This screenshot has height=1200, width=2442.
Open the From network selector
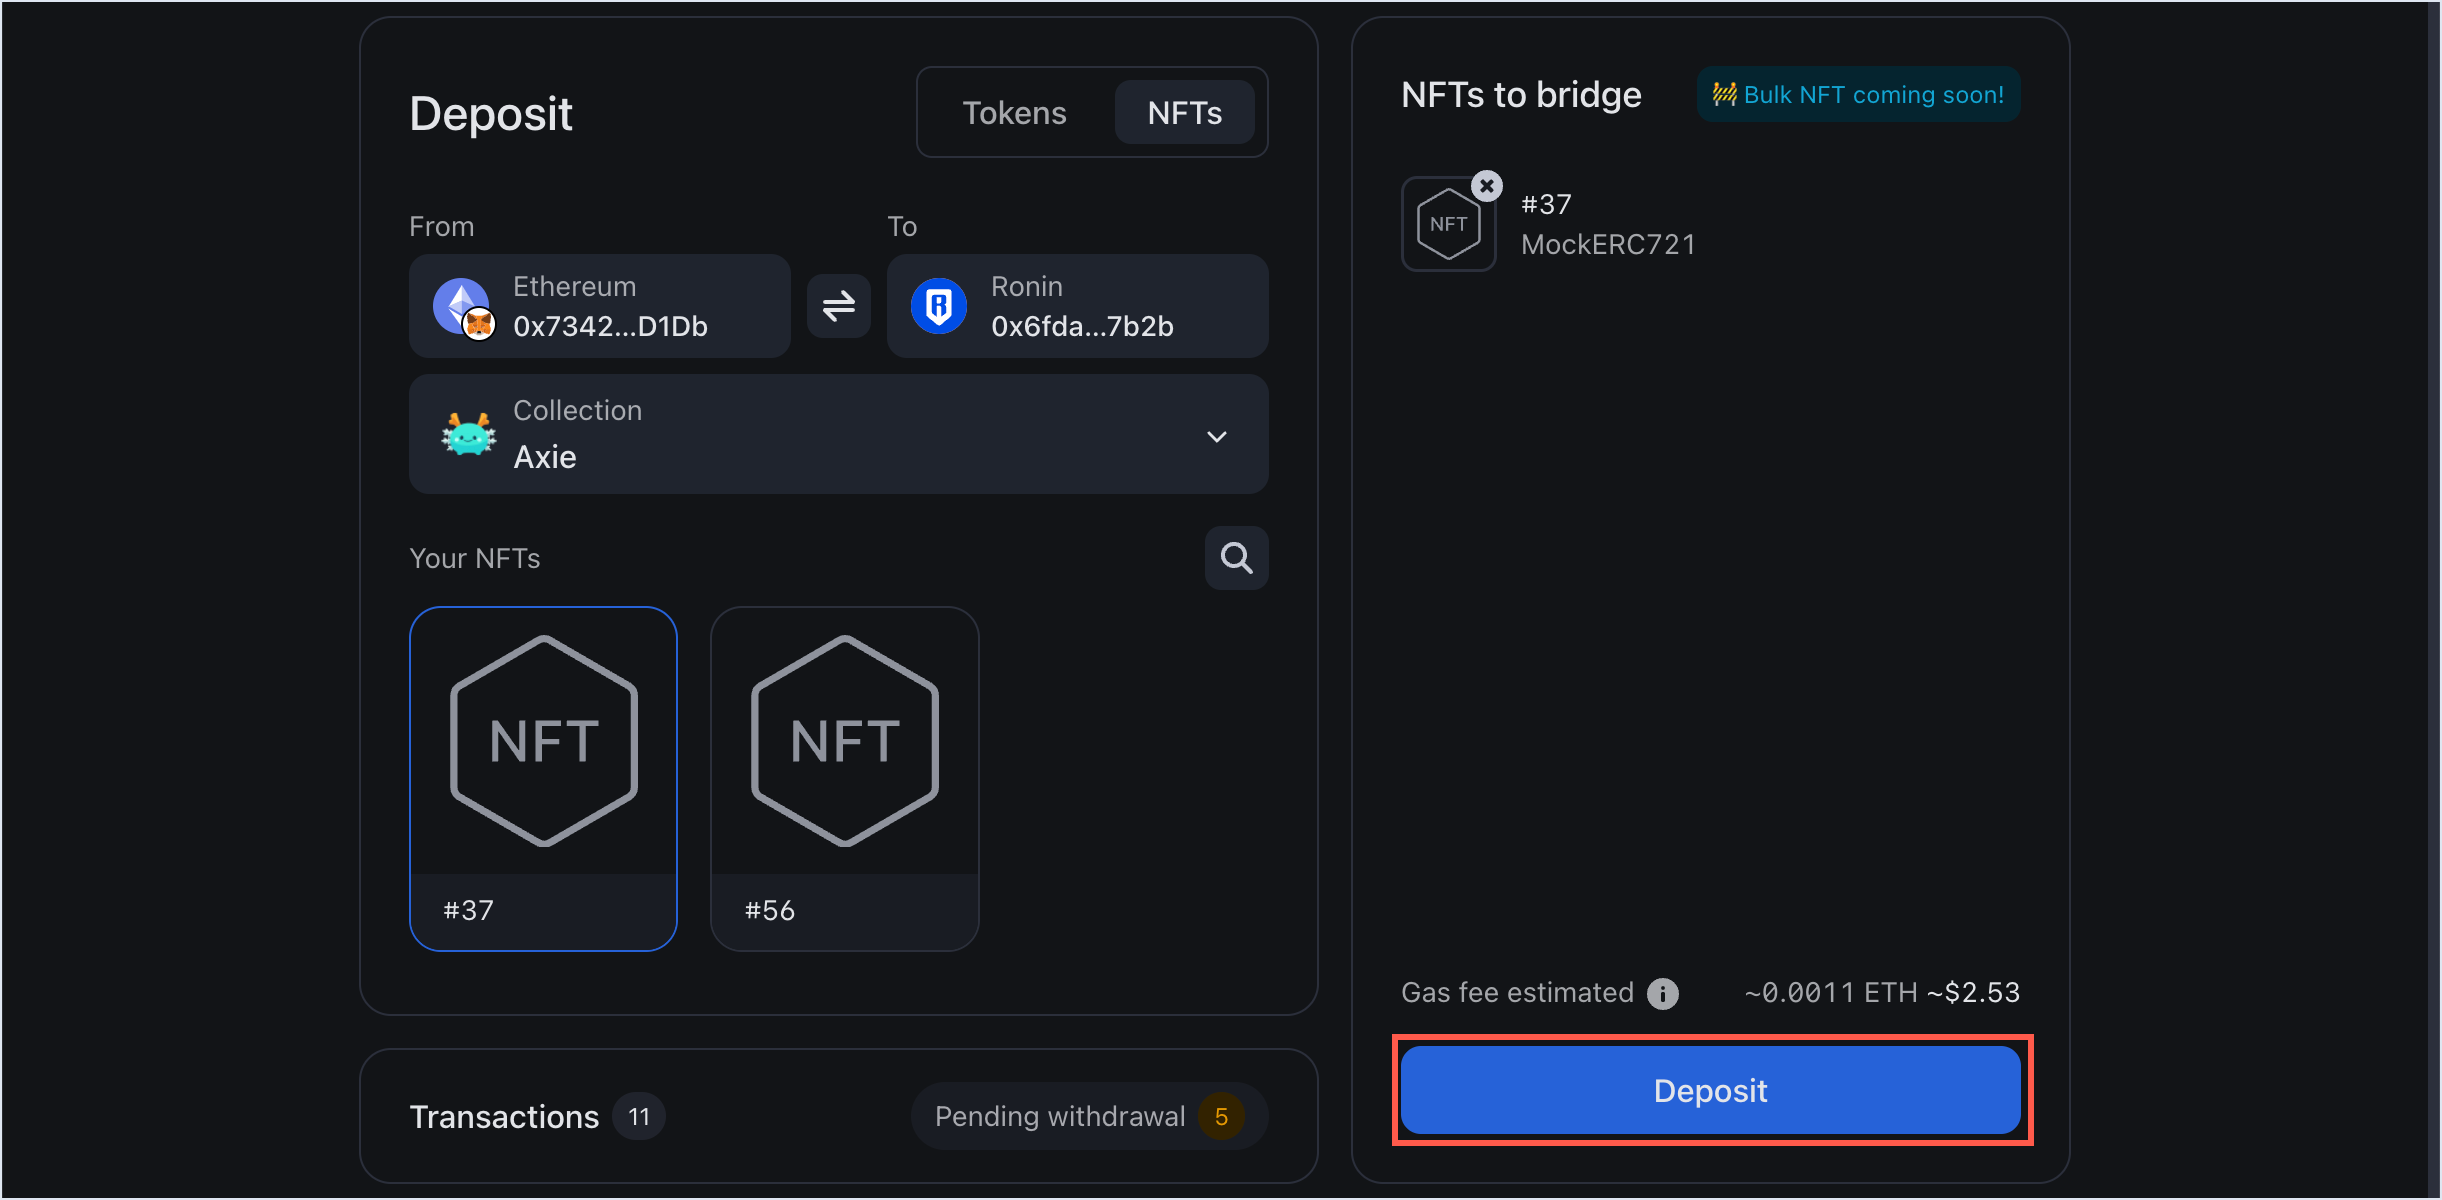(x=598, y=306)
